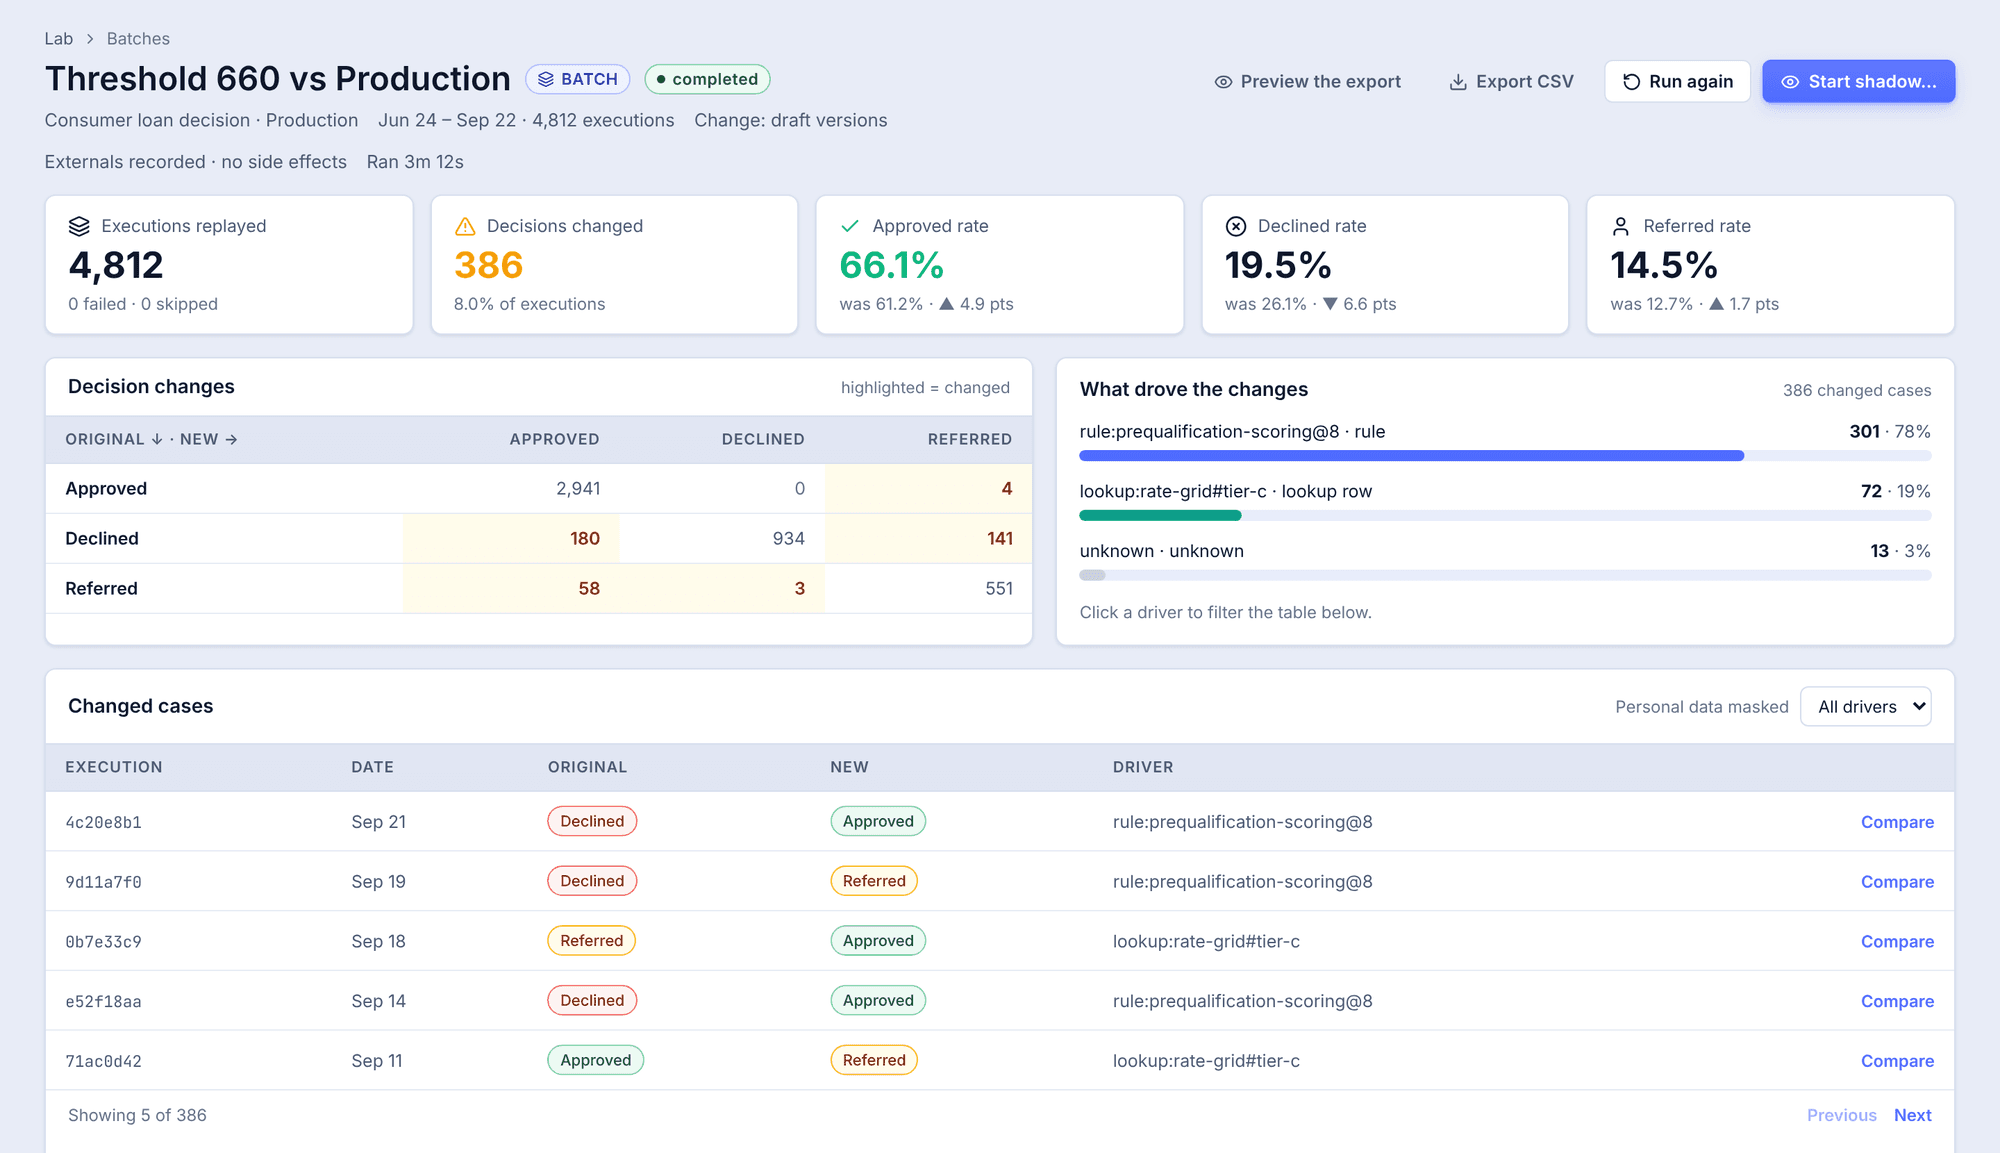This screenshot has height=1153, width=2000.
Task: Compare execution 71ac0d42
Action: click(x=1897, y=1061)
